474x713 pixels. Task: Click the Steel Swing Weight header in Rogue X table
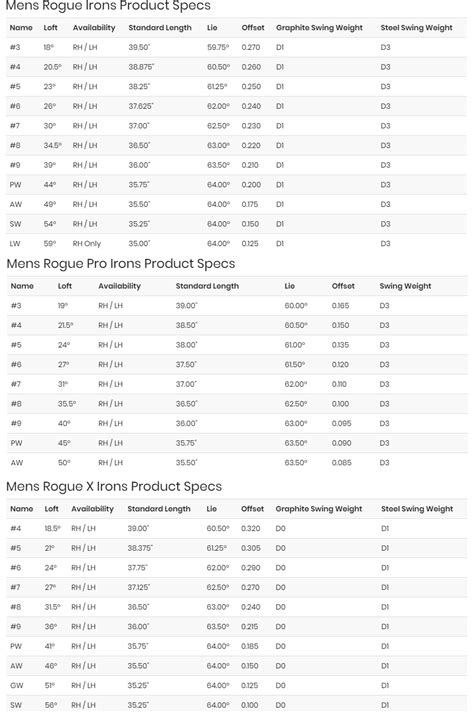click(417, 509)
